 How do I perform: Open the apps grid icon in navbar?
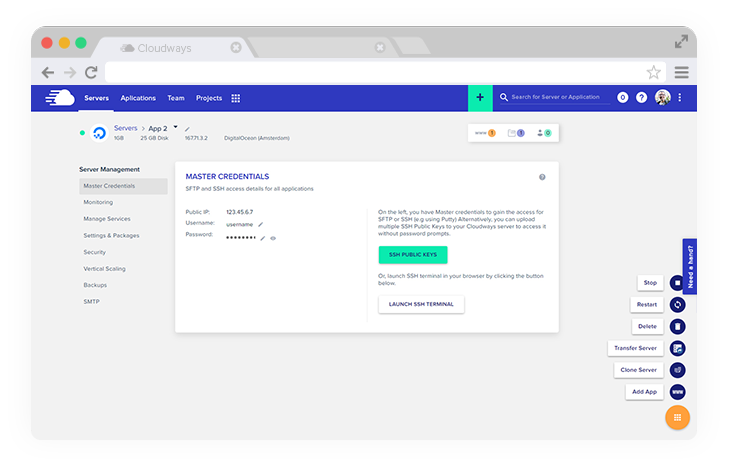pos(236,98)
